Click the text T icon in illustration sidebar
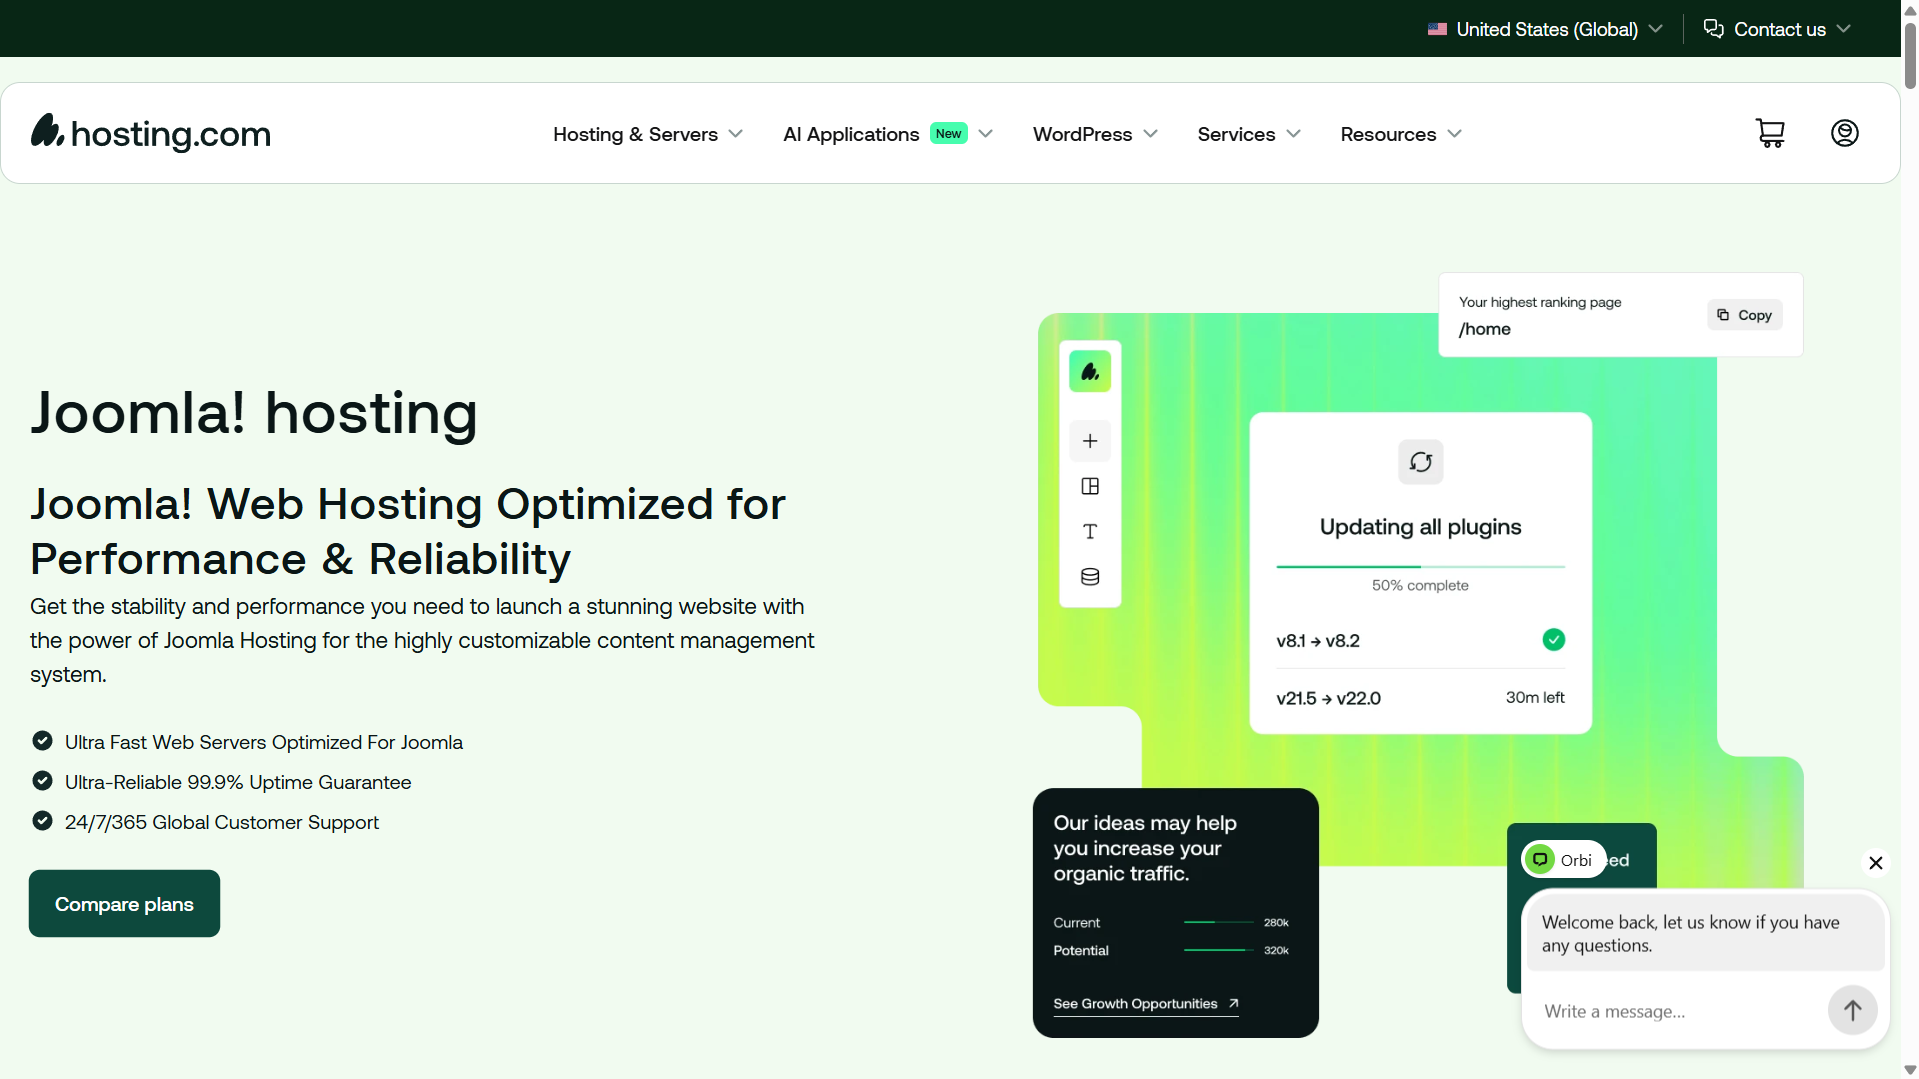 click(x=1090, y=531)
